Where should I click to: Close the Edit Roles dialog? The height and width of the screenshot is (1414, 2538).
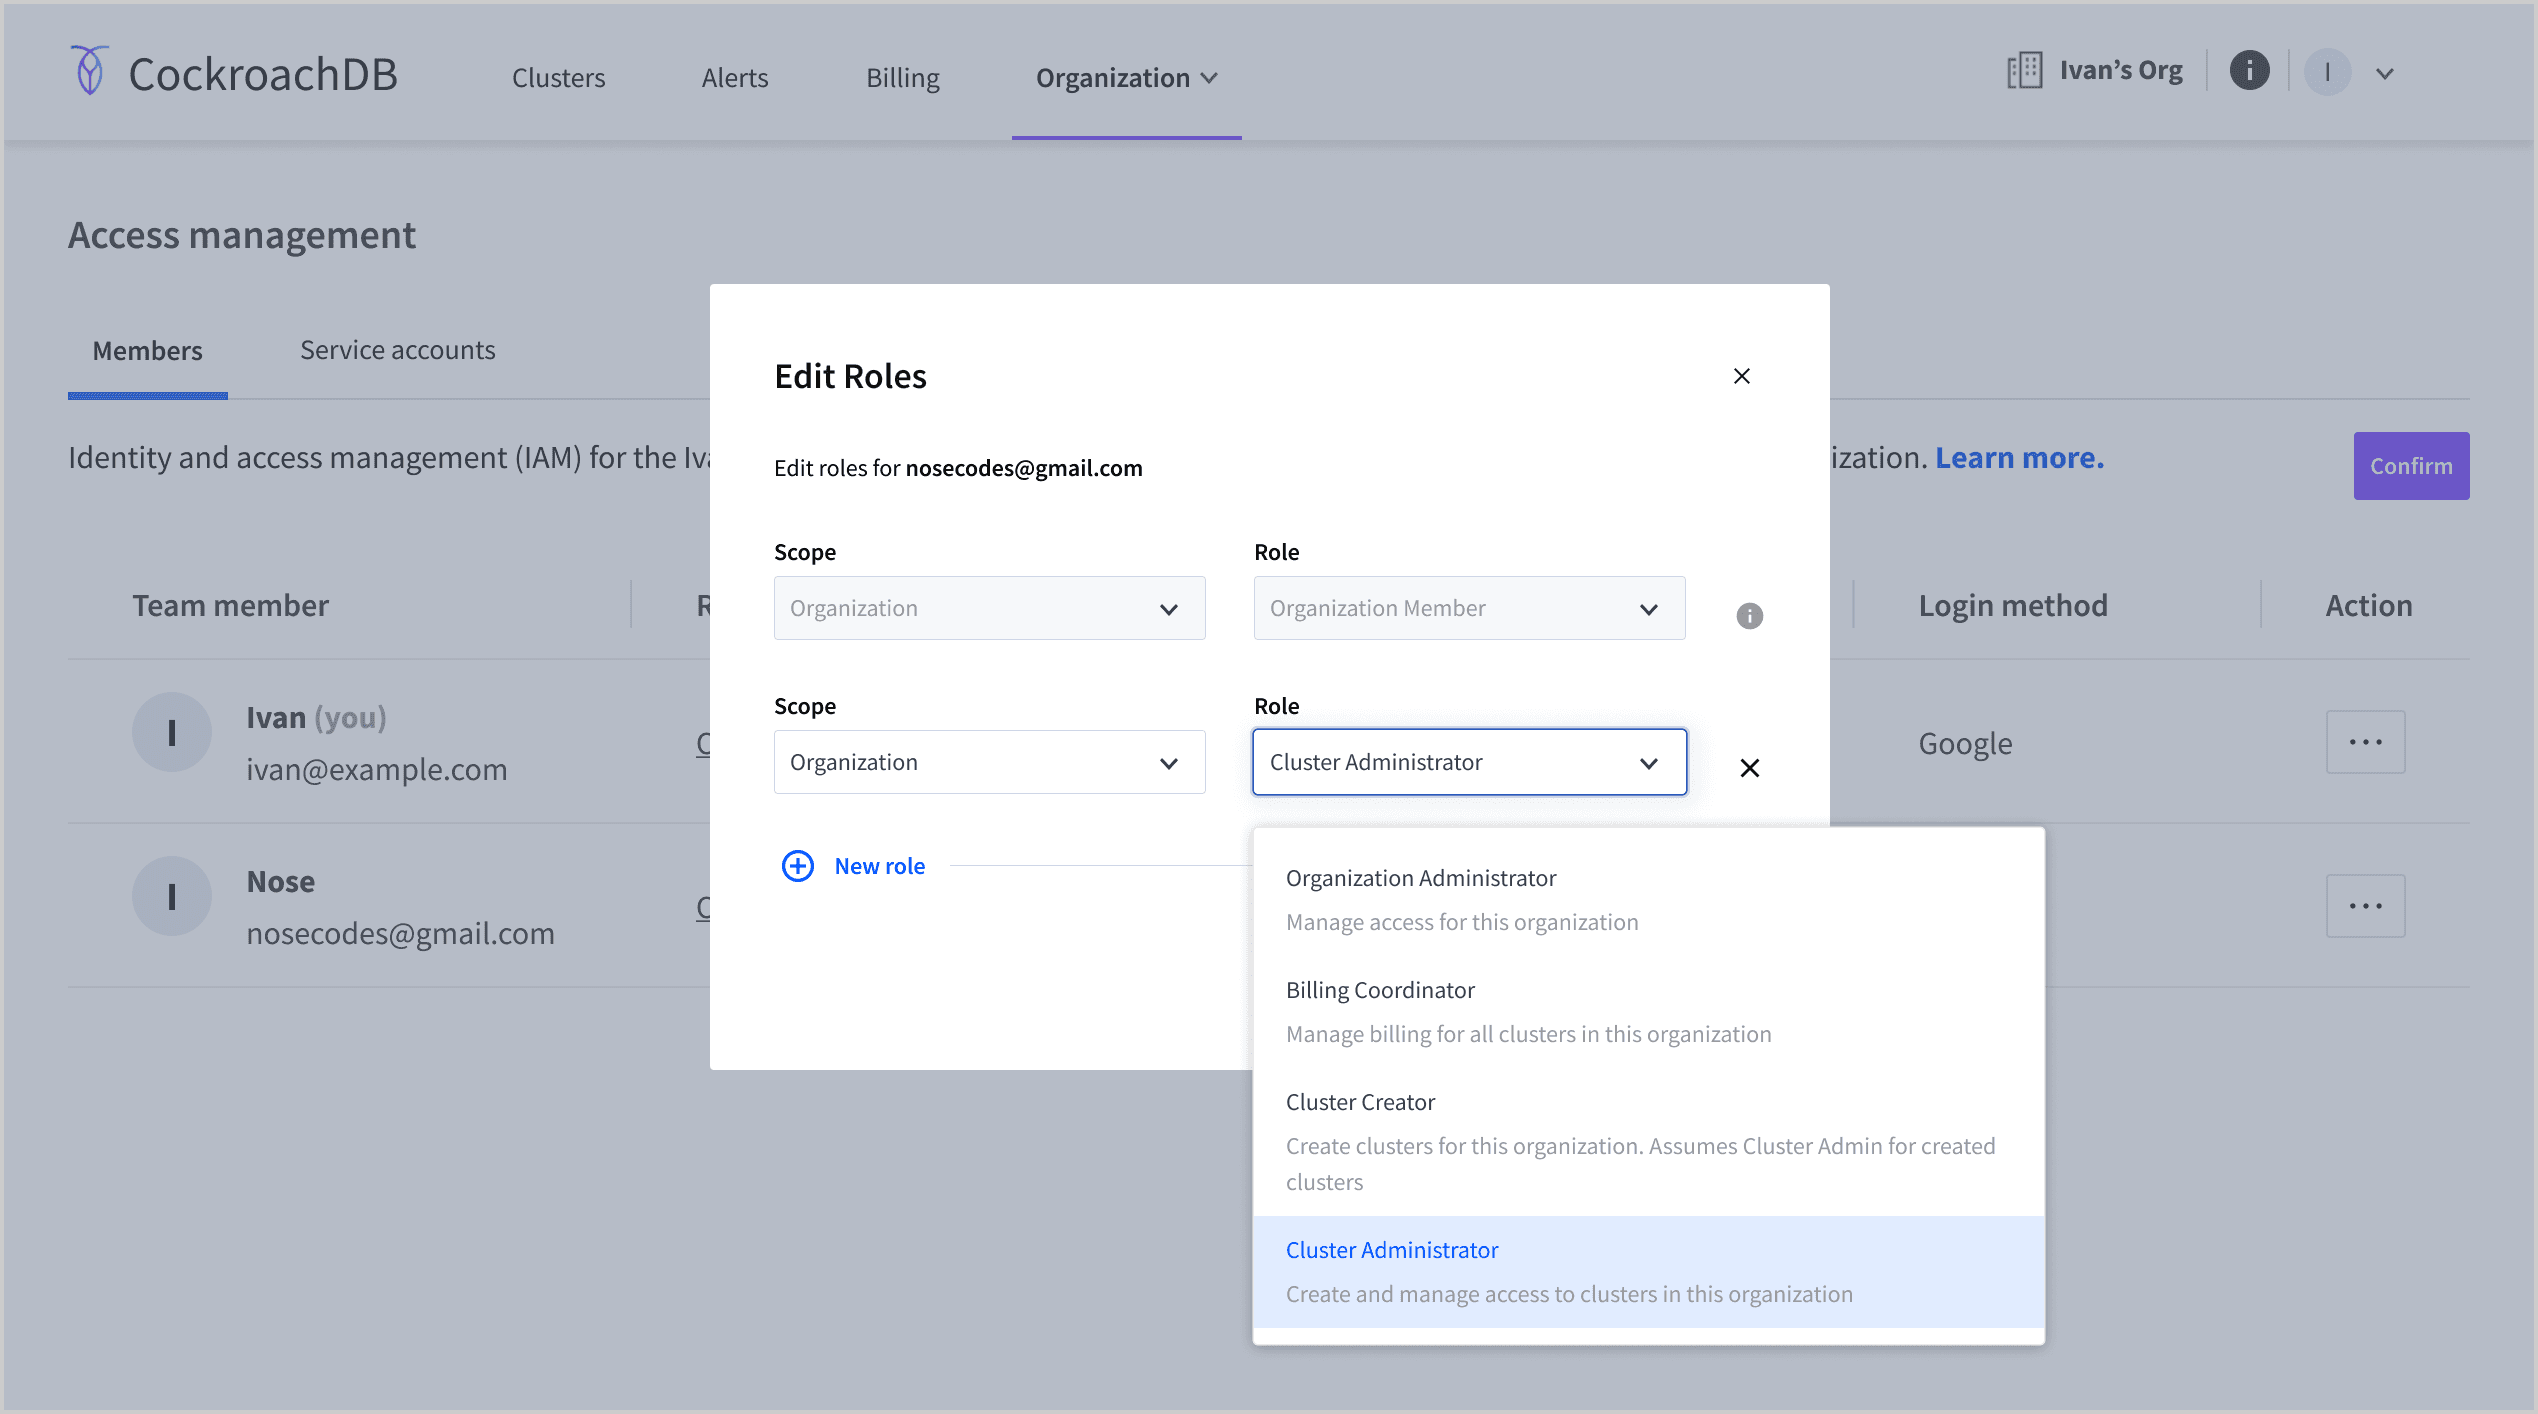(1742, 376)
